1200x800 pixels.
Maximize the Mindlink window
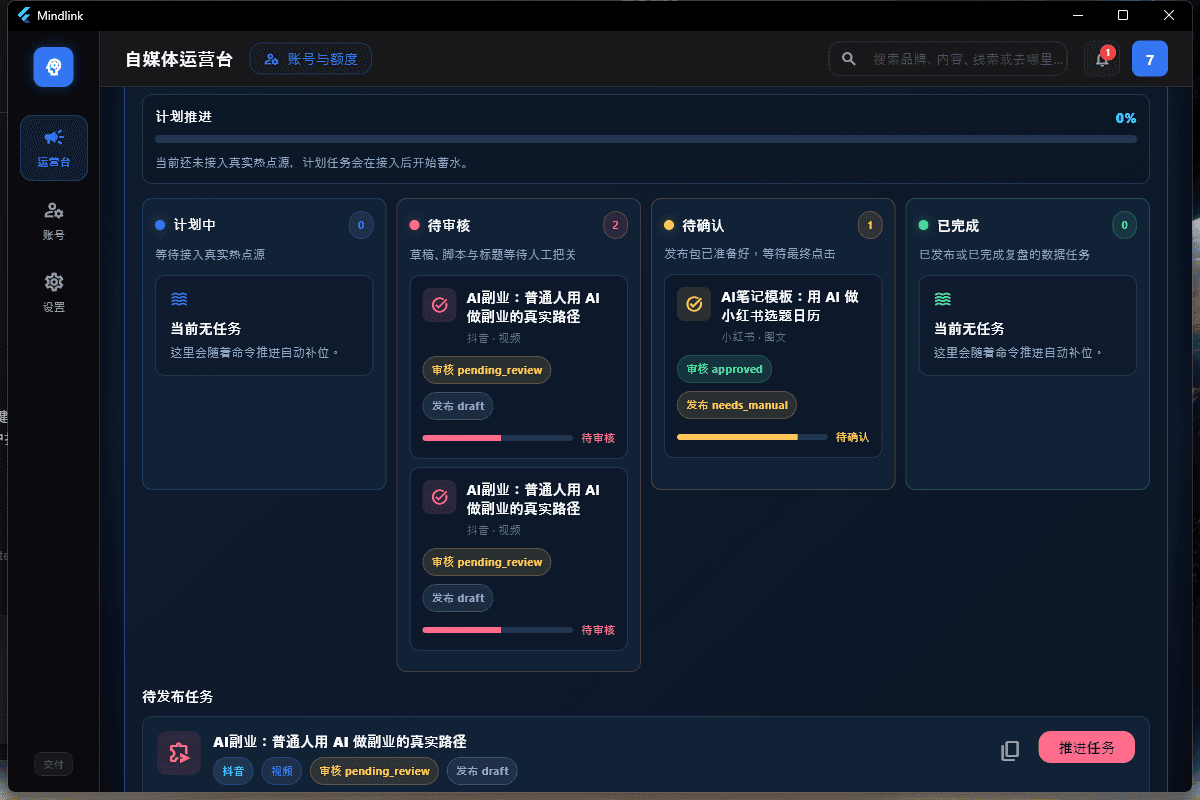click(1123, 15)
